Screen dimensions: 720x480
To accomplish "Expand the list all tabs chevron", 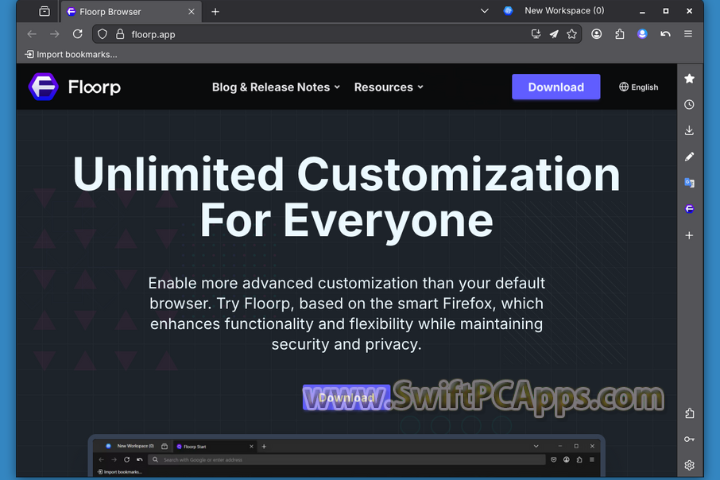I will (484, 11).
